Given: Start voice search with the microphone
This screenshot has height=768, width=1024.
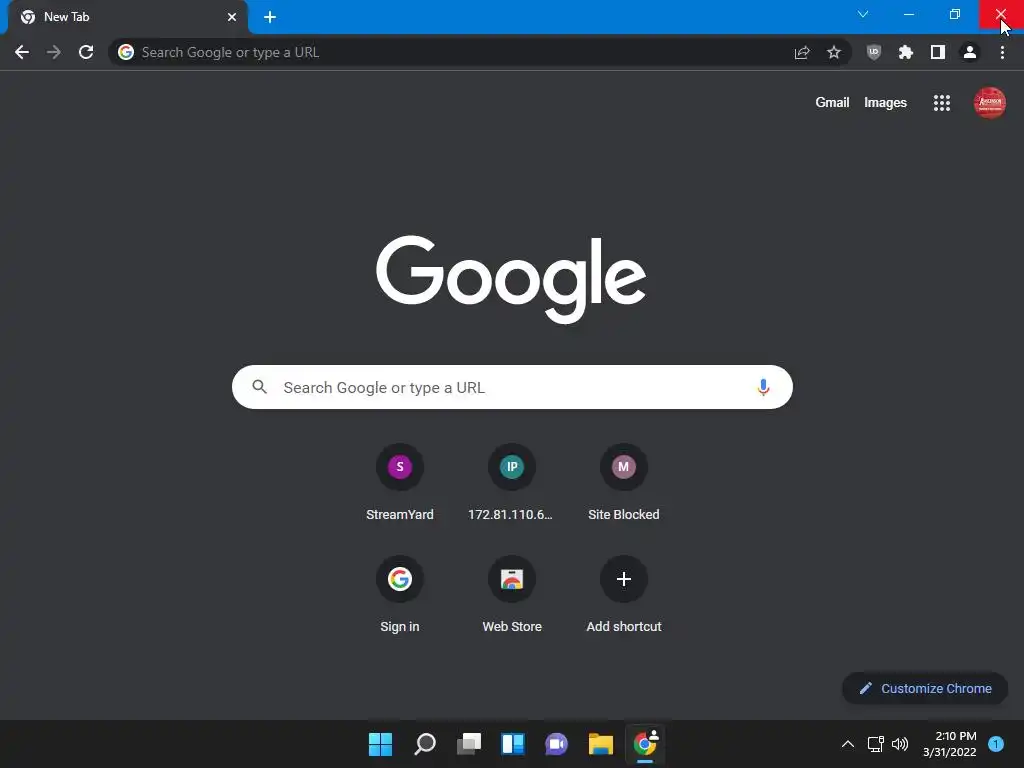Looking at the screenshot, I should [763, 387].
